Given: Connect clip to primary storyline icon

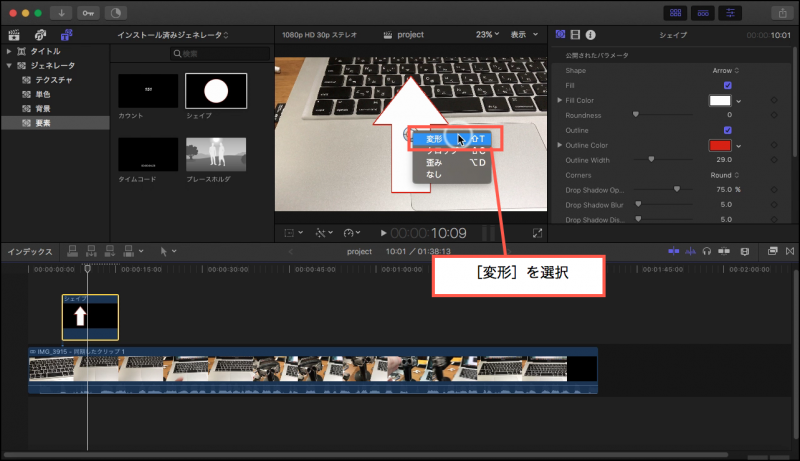Looking at the screenshot, I should pyautogui.click(x=72, y=251).
